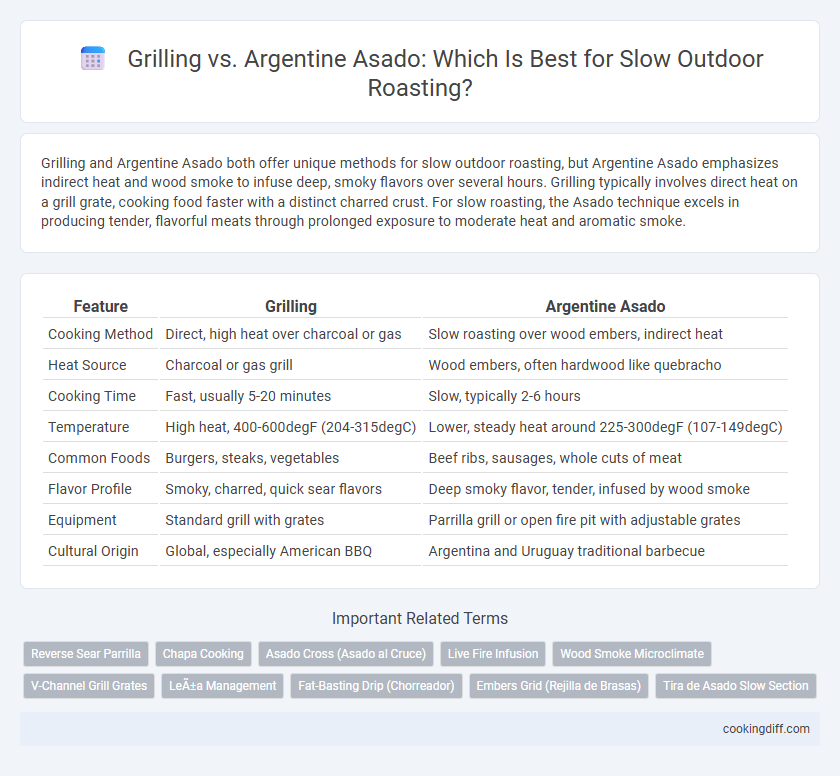Click the Important Related Terms heading
Screen dimensions: 840x776
pos(420,619)
